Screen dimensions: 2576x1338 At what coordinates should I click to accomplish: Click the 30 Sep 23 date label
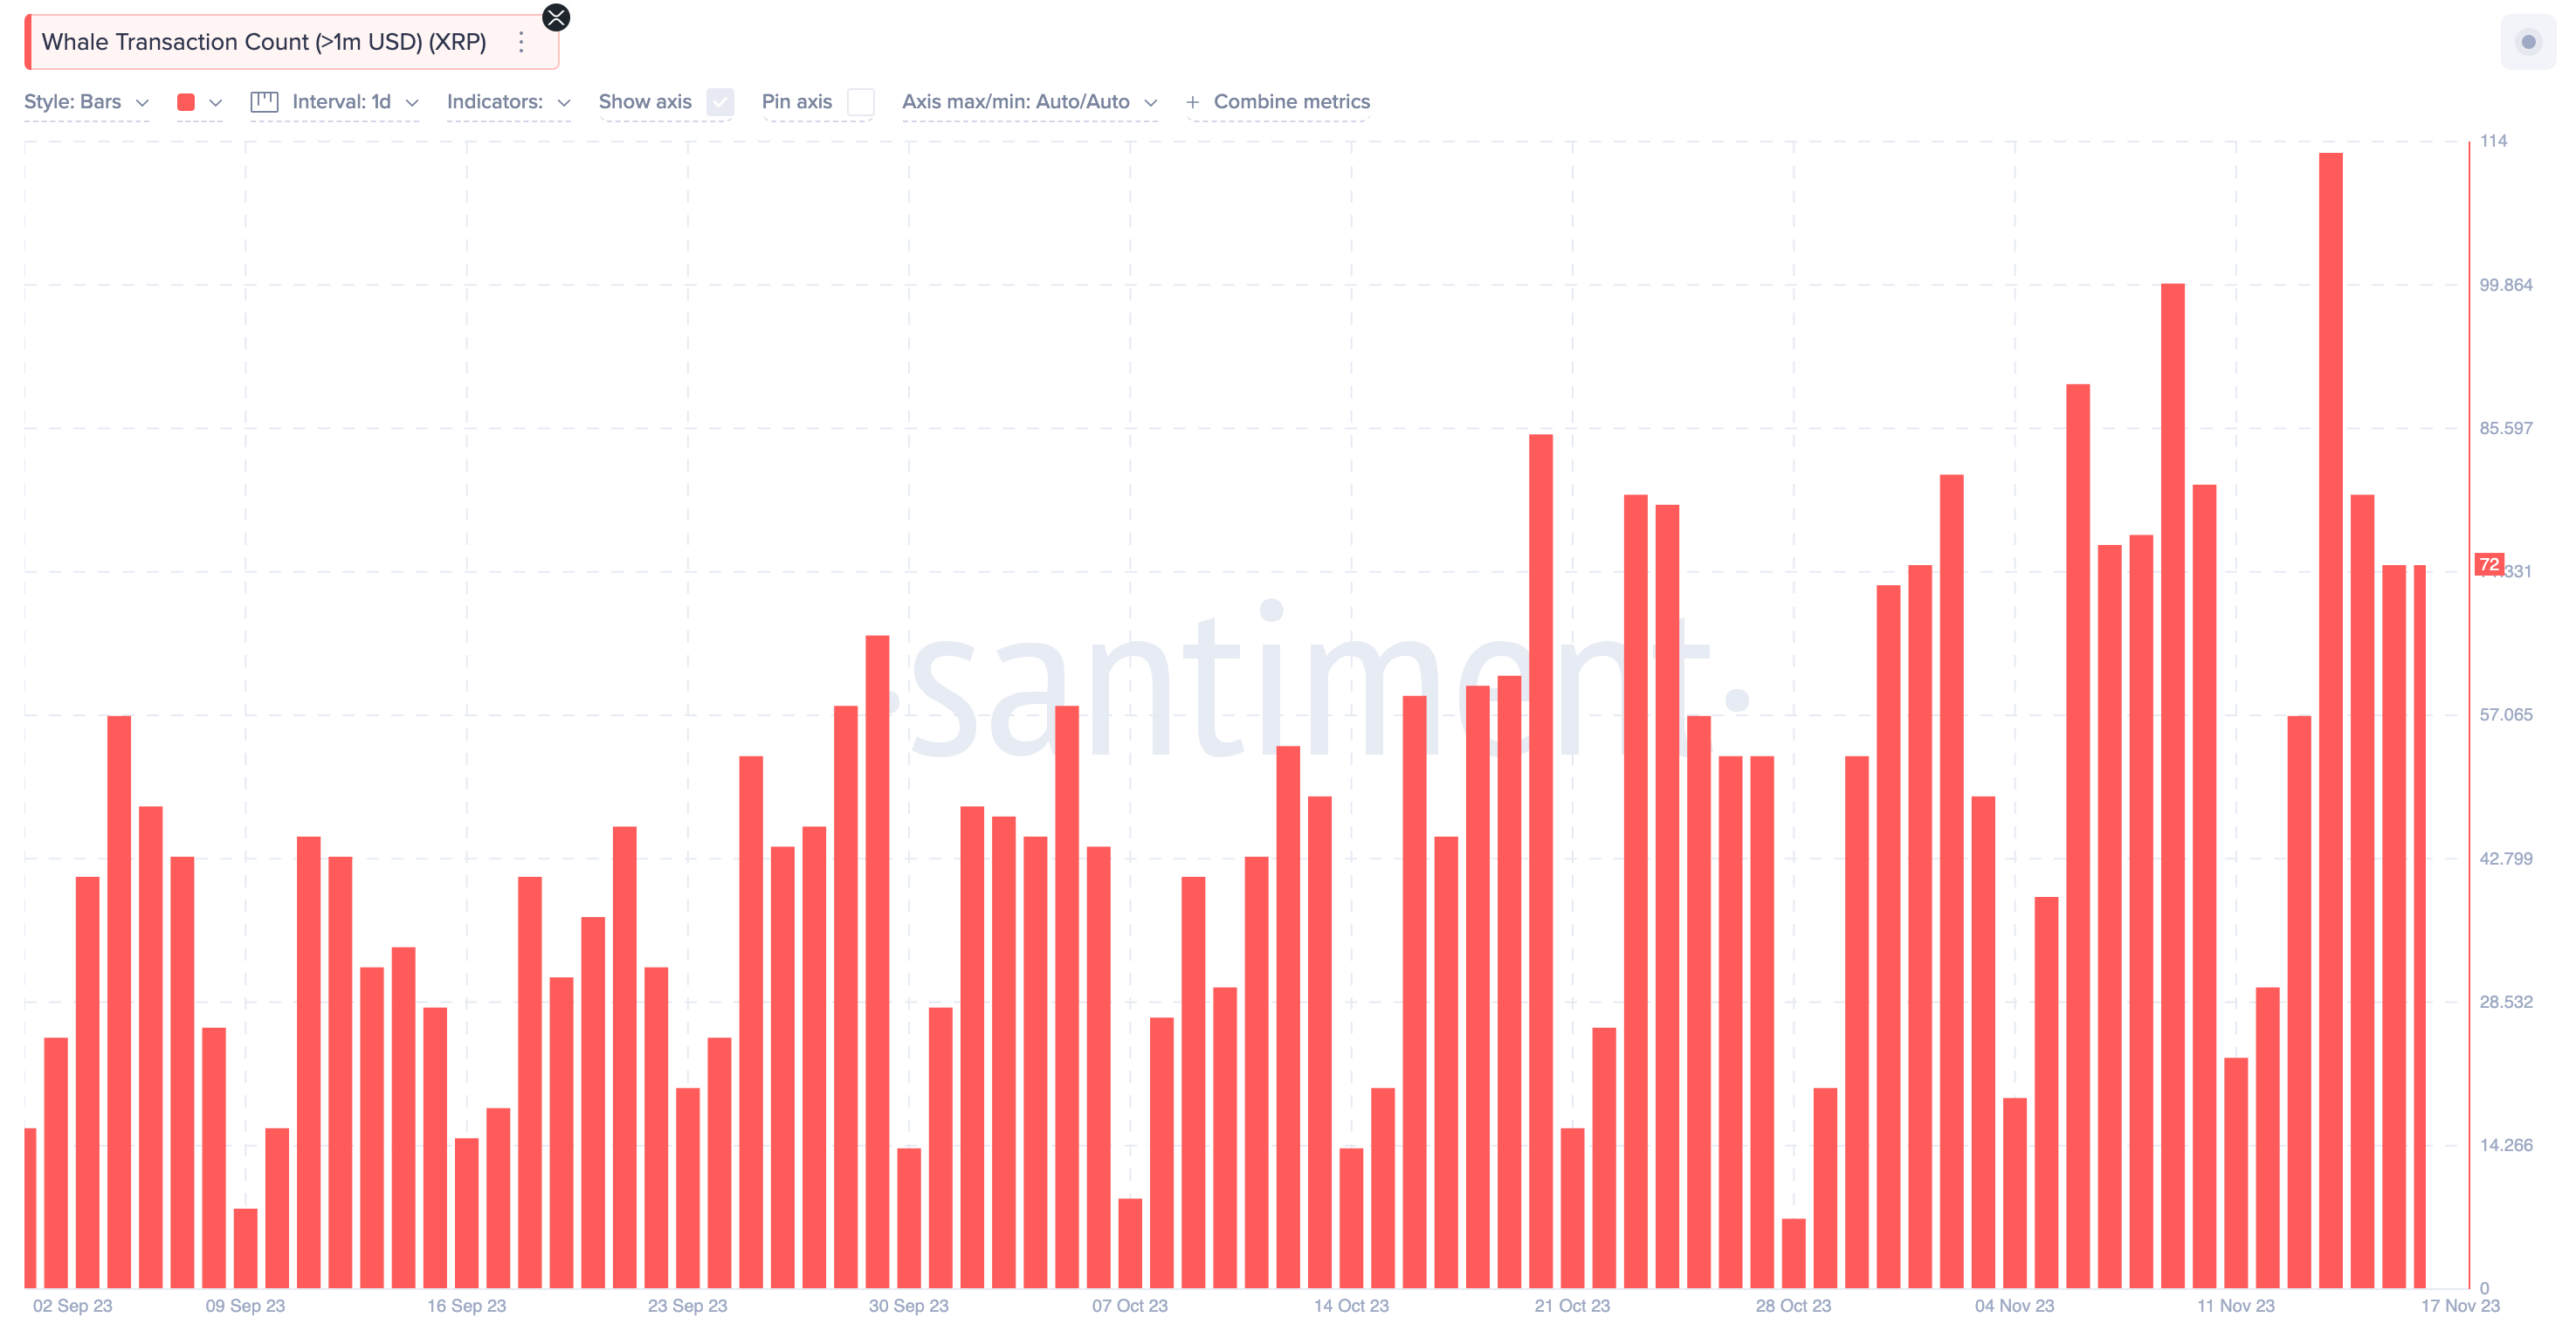pos(908,1306)
